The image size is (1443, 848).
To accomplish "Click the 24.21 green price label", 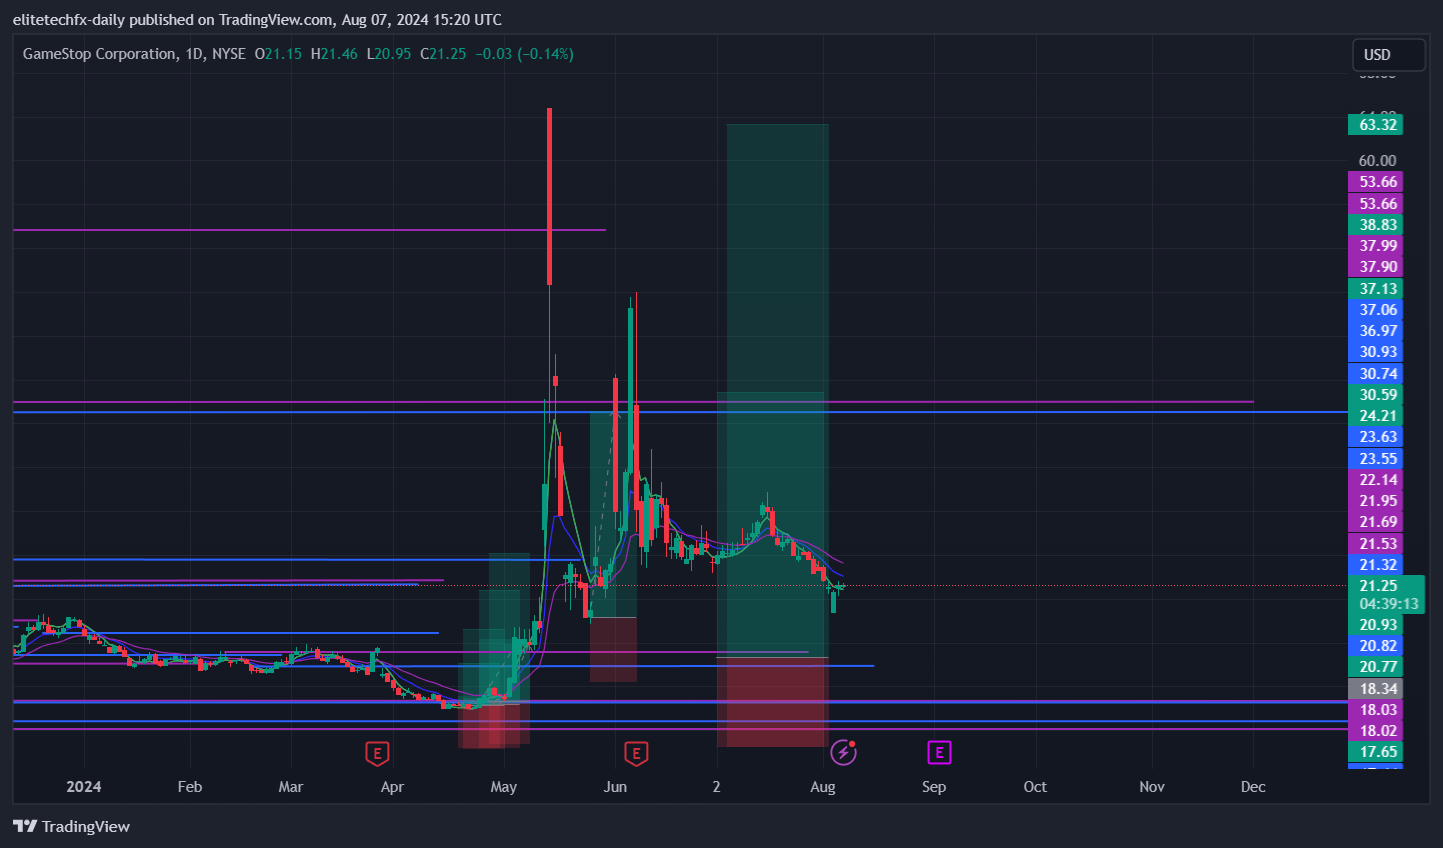I will [1376, 416].
